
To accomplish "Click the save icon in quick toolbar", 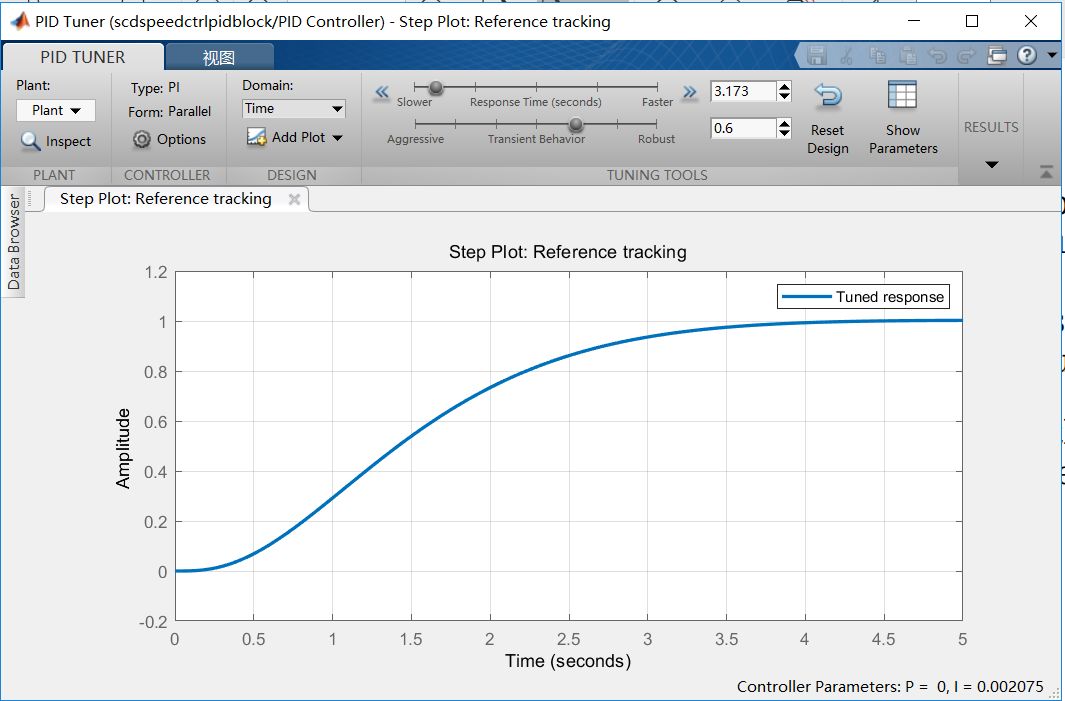I will coord(816,55).
